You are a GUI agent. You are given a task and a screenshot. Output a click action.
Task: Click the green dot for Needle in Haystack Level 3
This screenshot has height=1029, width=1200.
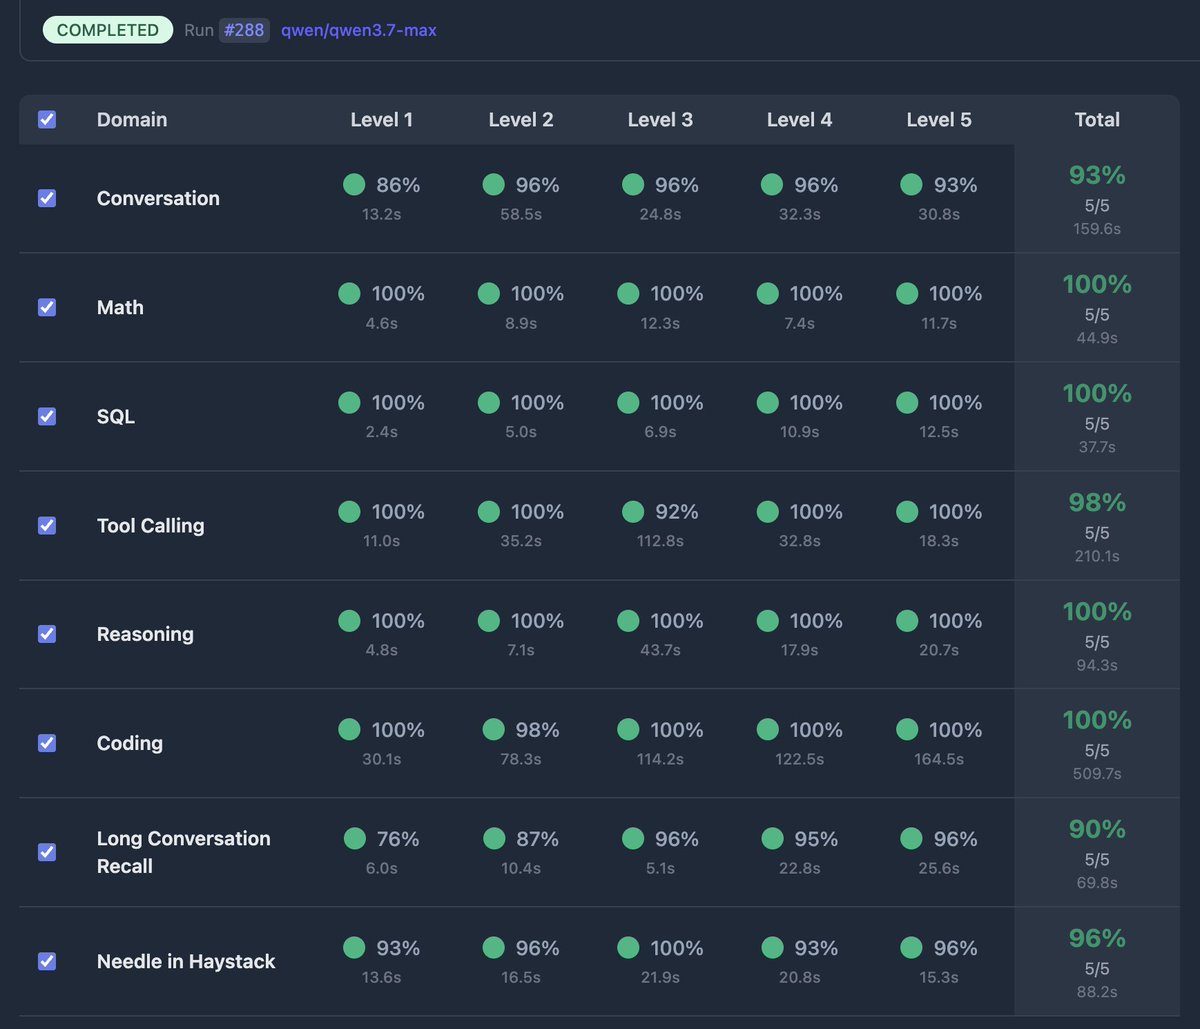(x=628, y=947)
